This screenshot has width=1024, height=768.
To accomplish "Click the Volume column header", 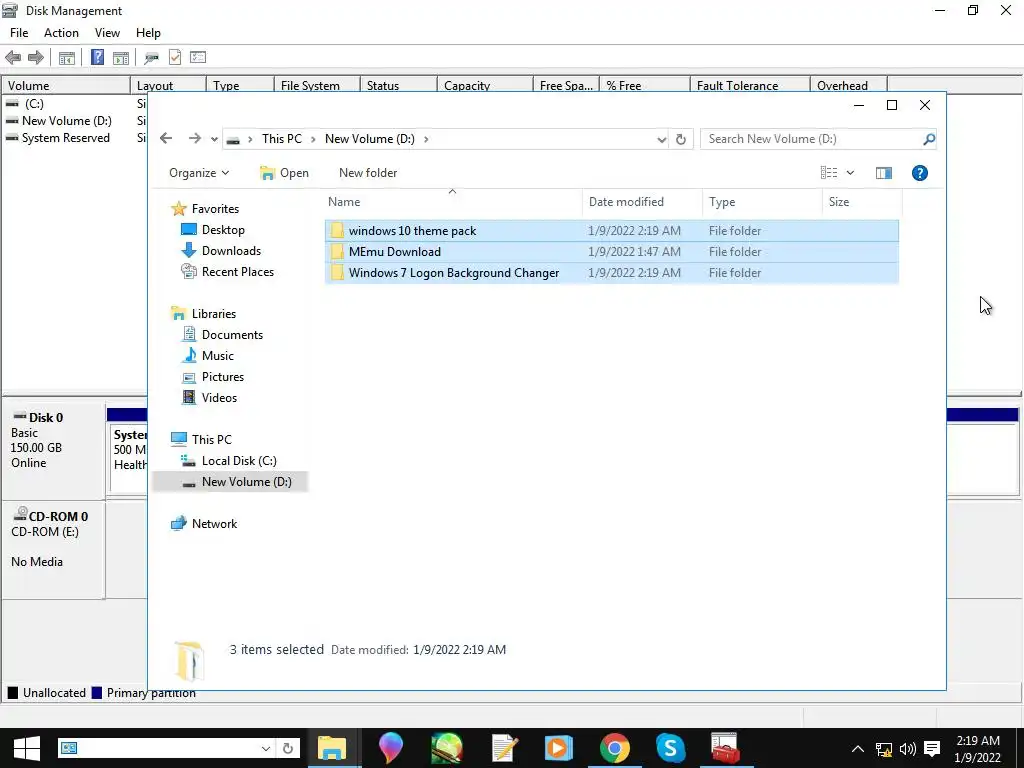I will [66, 86].
